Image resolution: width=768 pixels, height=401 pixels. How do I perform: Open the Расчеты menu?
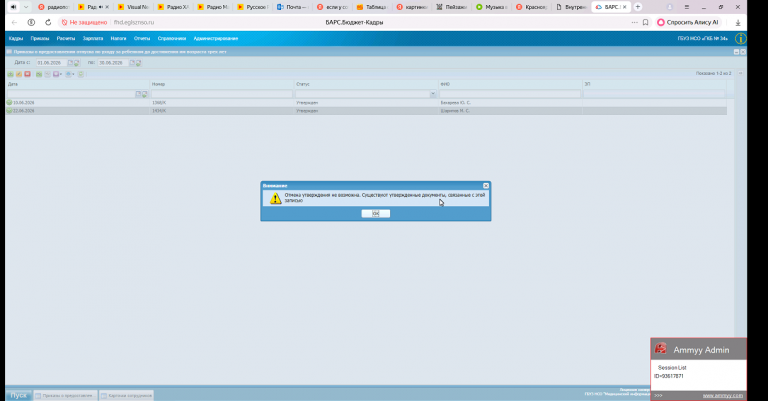(x=66, y=38)
